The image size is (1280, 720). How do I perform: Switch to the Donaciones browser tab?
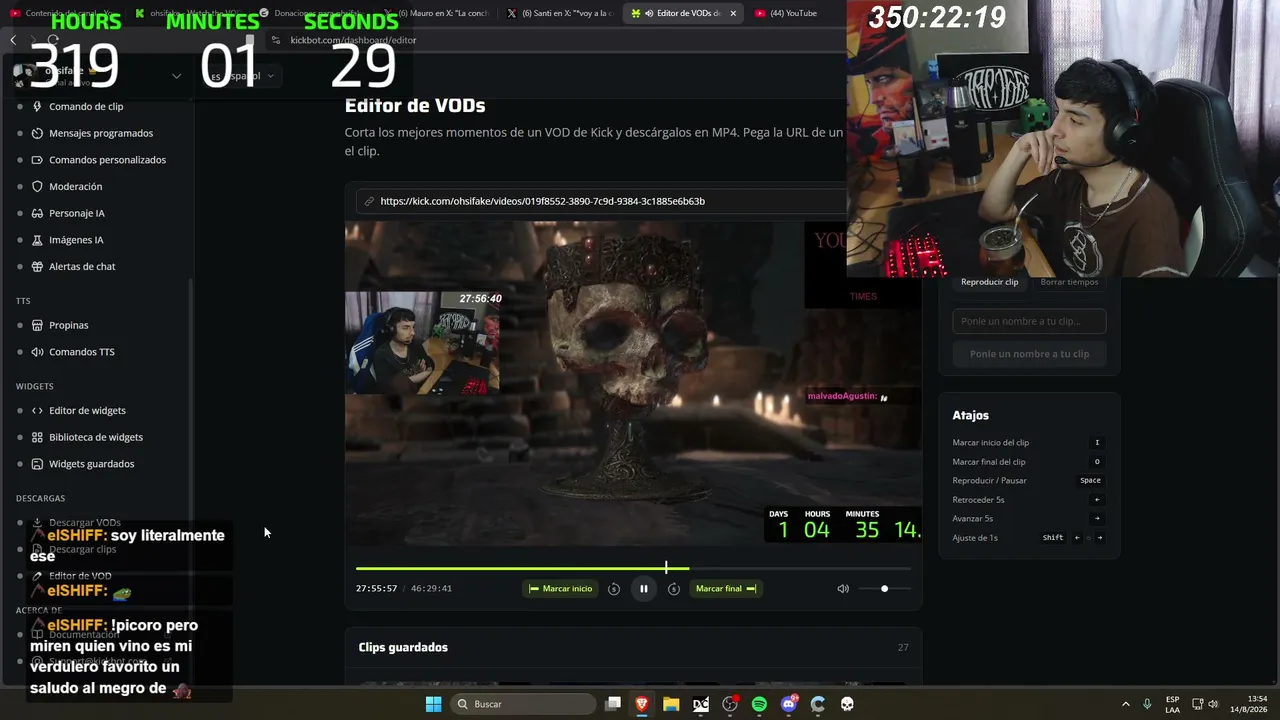pyautogui.click(x=314, y=13)
